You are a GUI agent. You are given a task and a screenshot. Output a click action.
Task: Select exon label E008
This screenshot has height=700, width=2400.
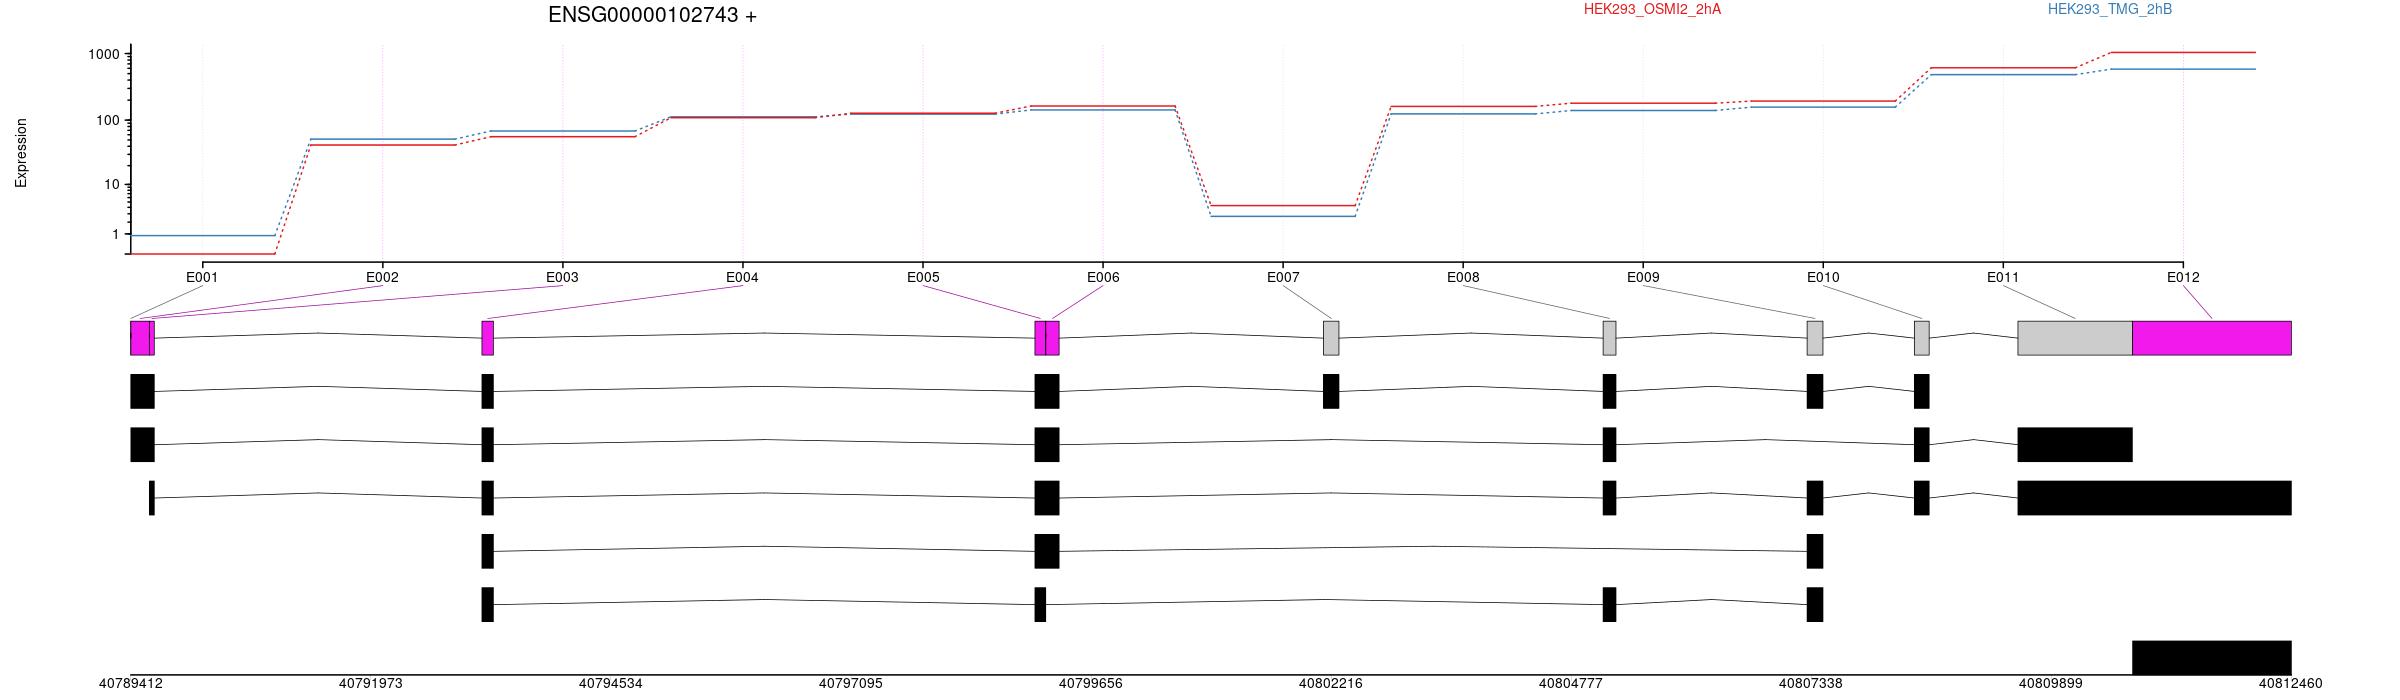(1463, 277)
